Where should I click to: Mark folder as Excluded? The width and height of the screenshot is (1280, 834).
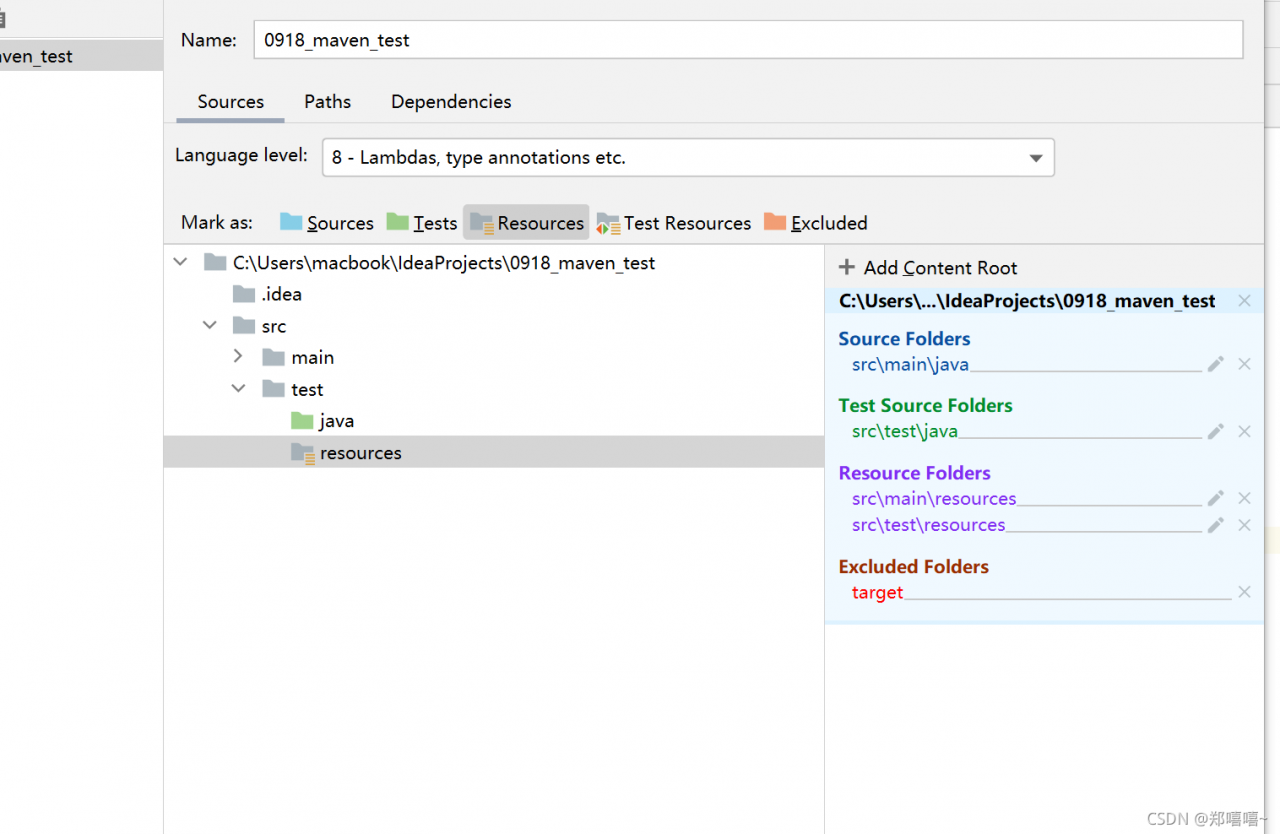tap(815, 223)
